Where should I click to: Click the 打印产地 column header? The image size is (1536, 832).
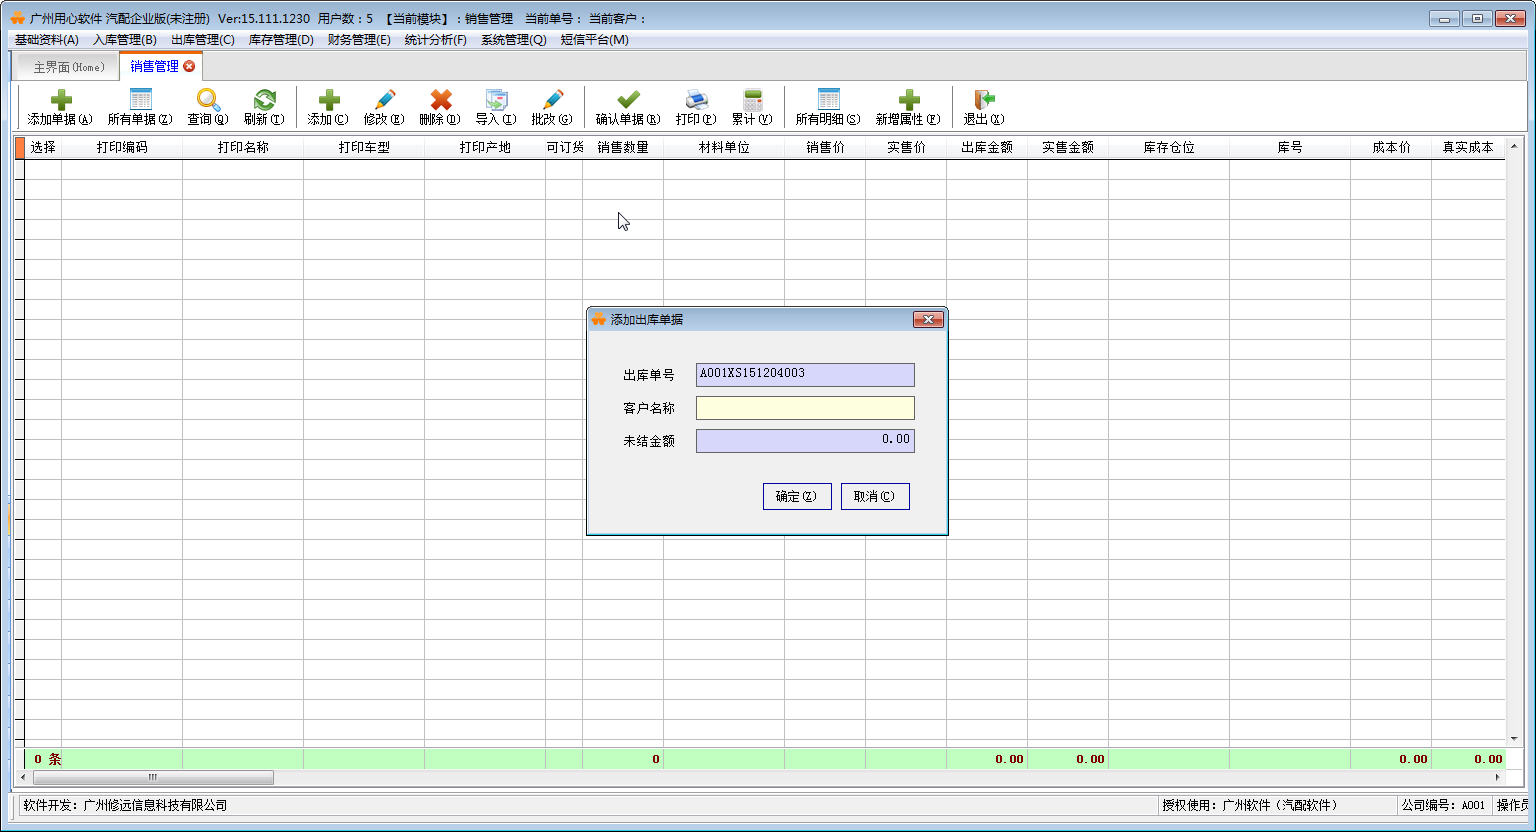[x=485, y=147]
